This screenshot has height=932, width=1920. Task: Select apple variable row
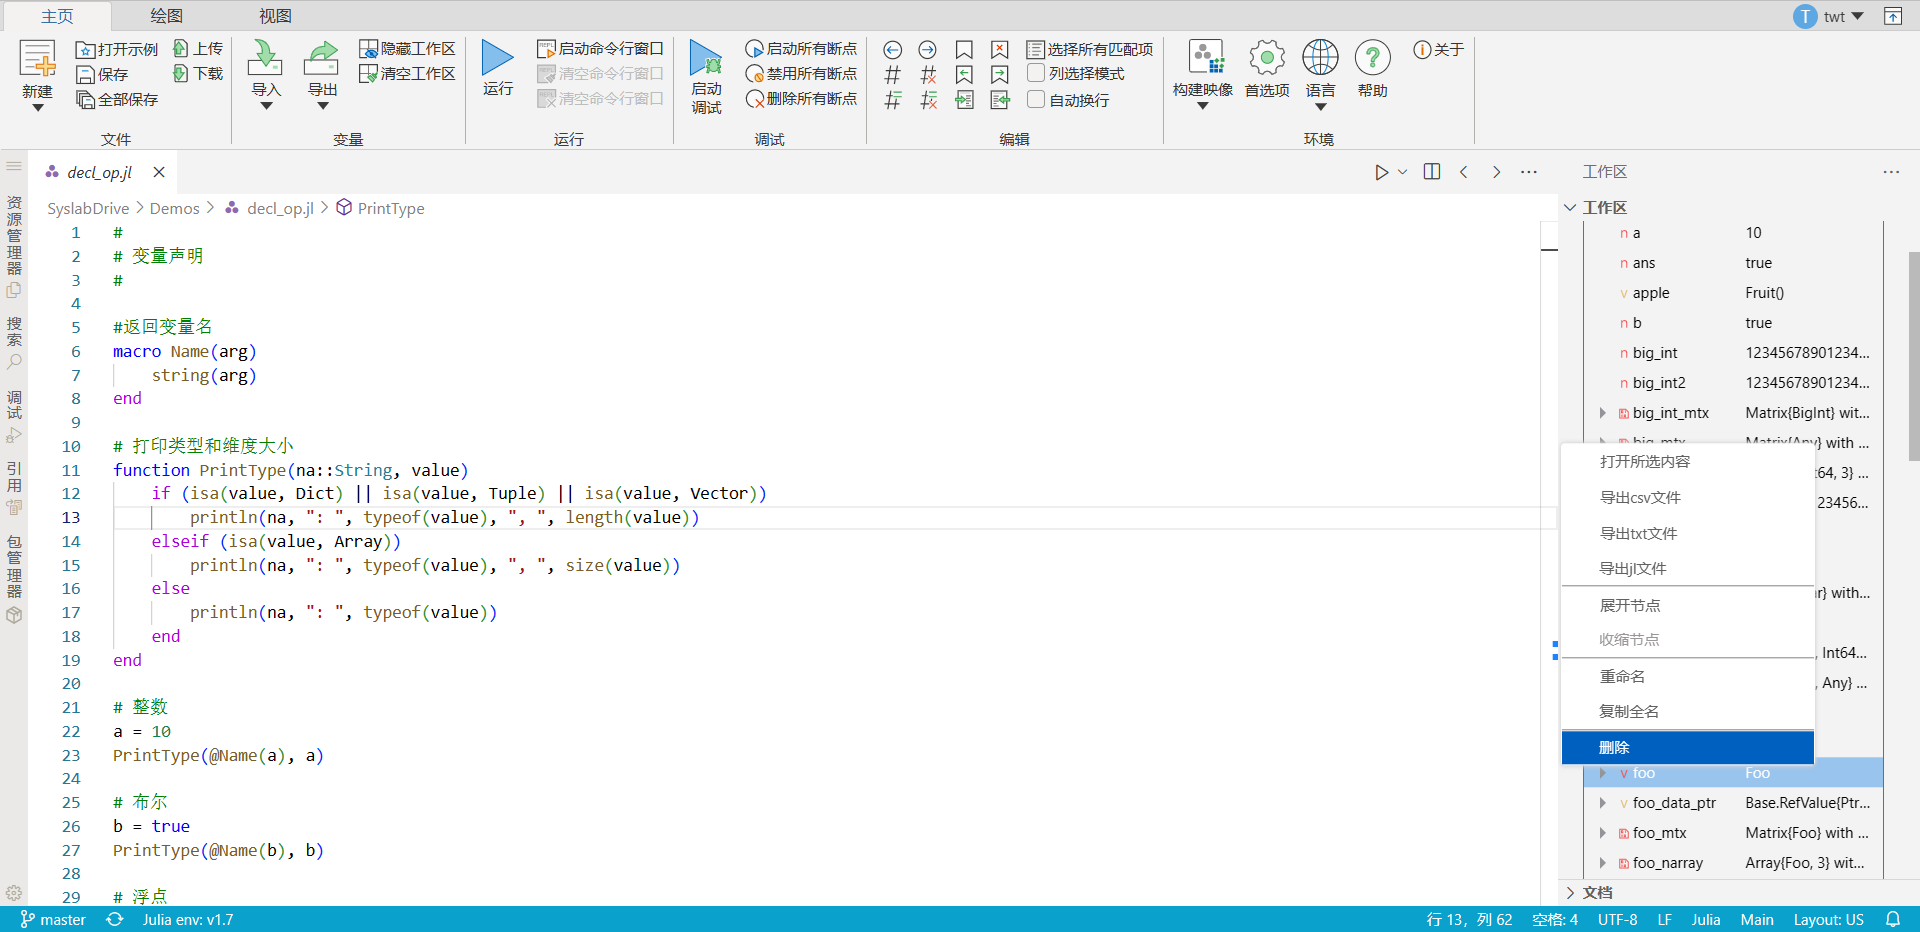coord(1734,293)
